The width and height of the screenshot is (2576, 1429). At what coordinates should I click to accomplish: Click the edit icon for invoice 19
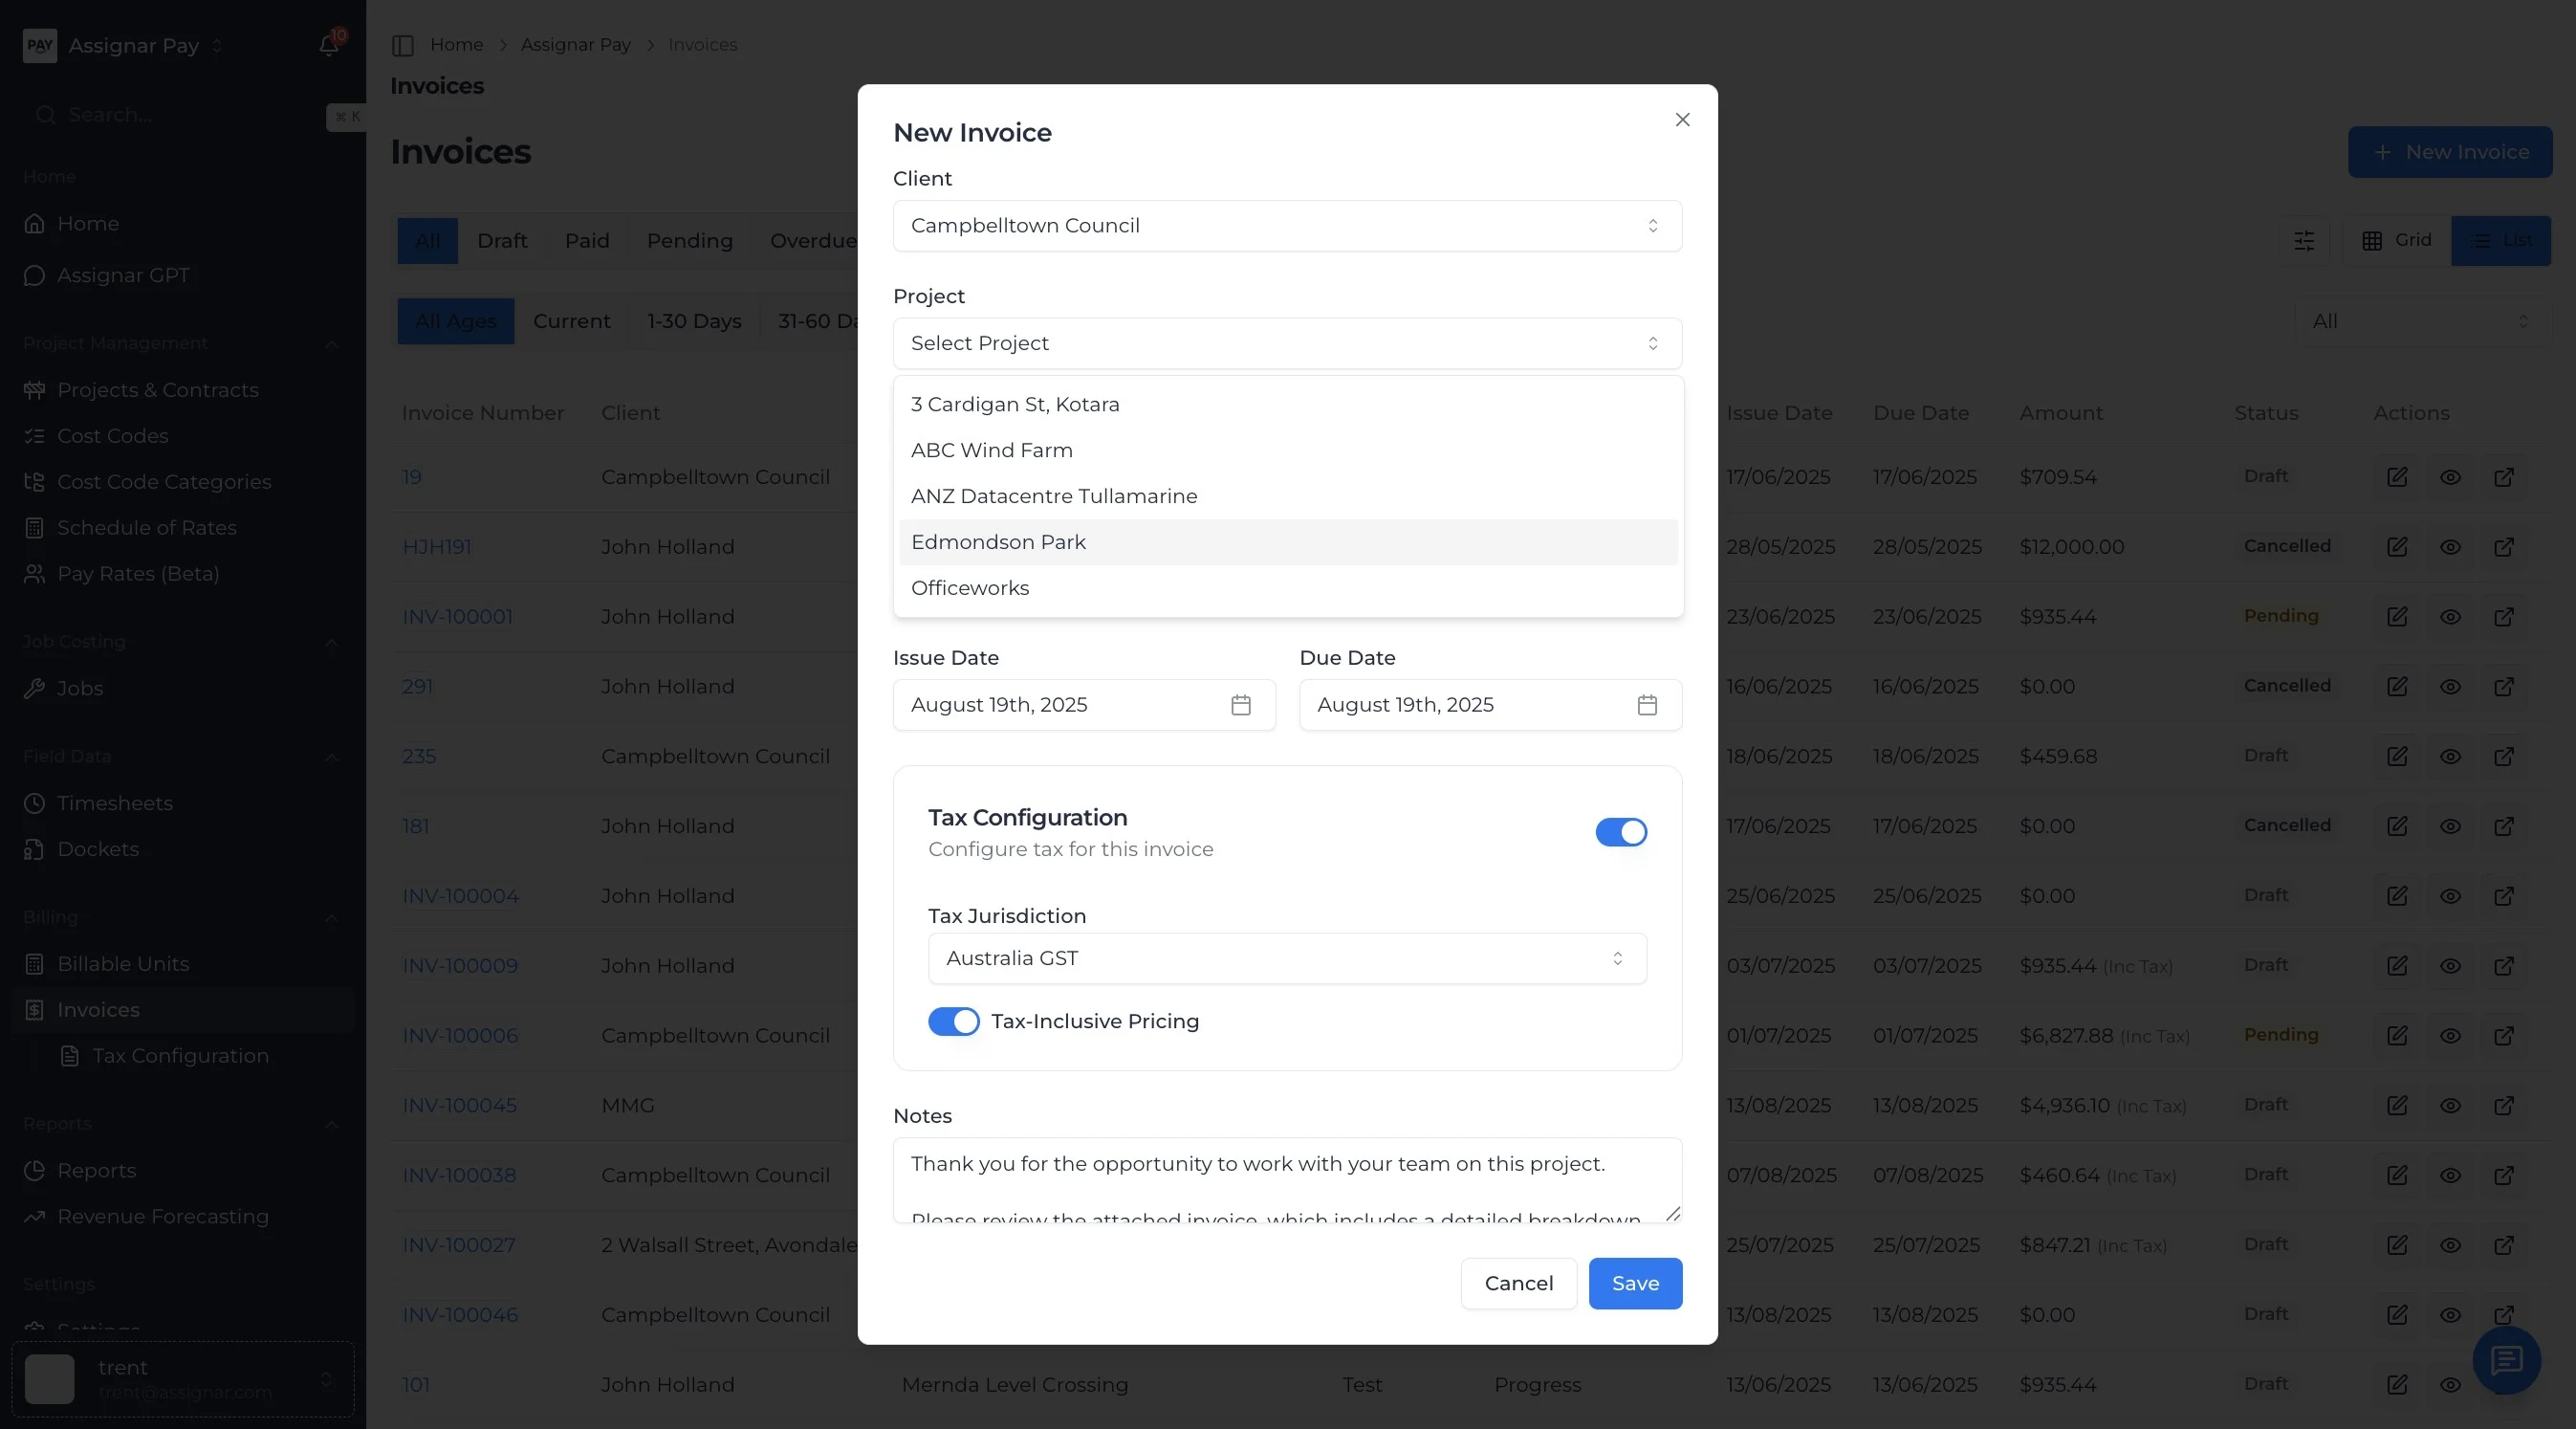[2397, 477]
